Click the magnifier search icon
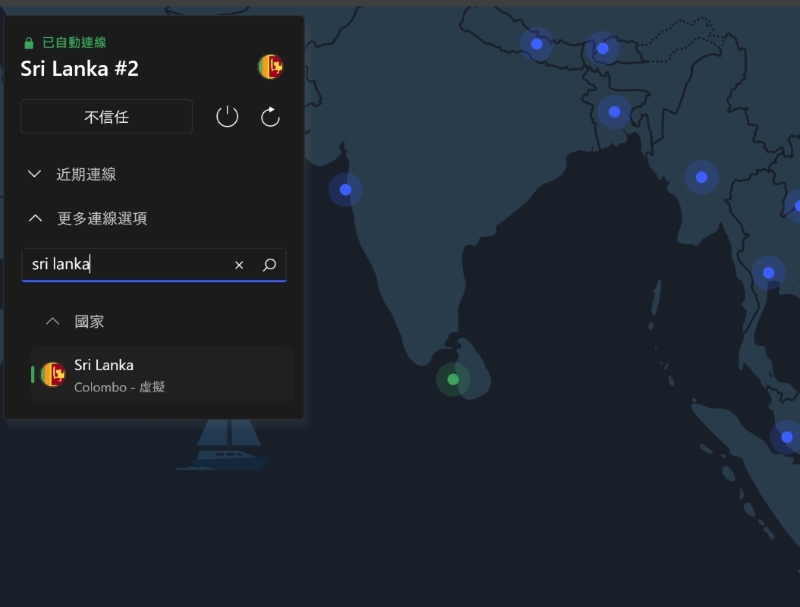This screenshot has width=800, height=607. (269, 265)
